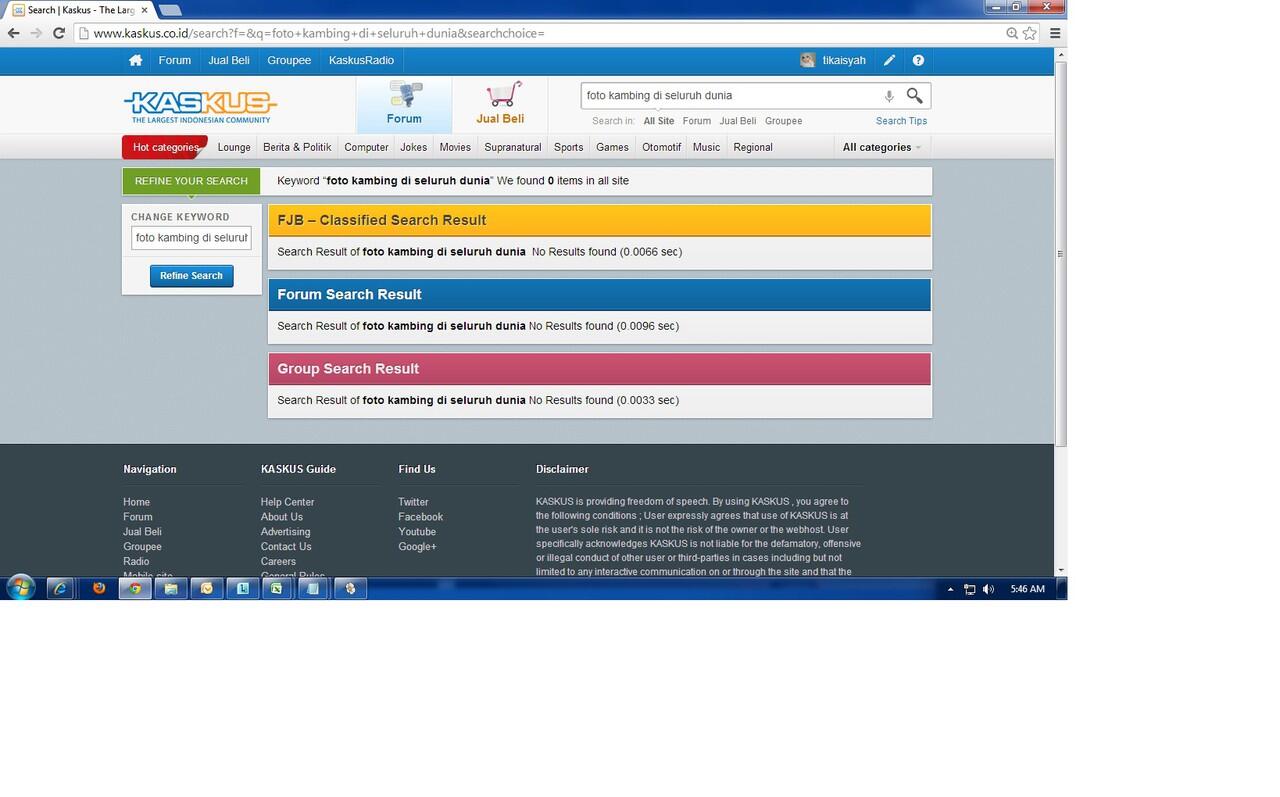The height and width of the screenshot is (797, 1280).
Task: Open the Chrome menu button
Action: [1055, 33]
